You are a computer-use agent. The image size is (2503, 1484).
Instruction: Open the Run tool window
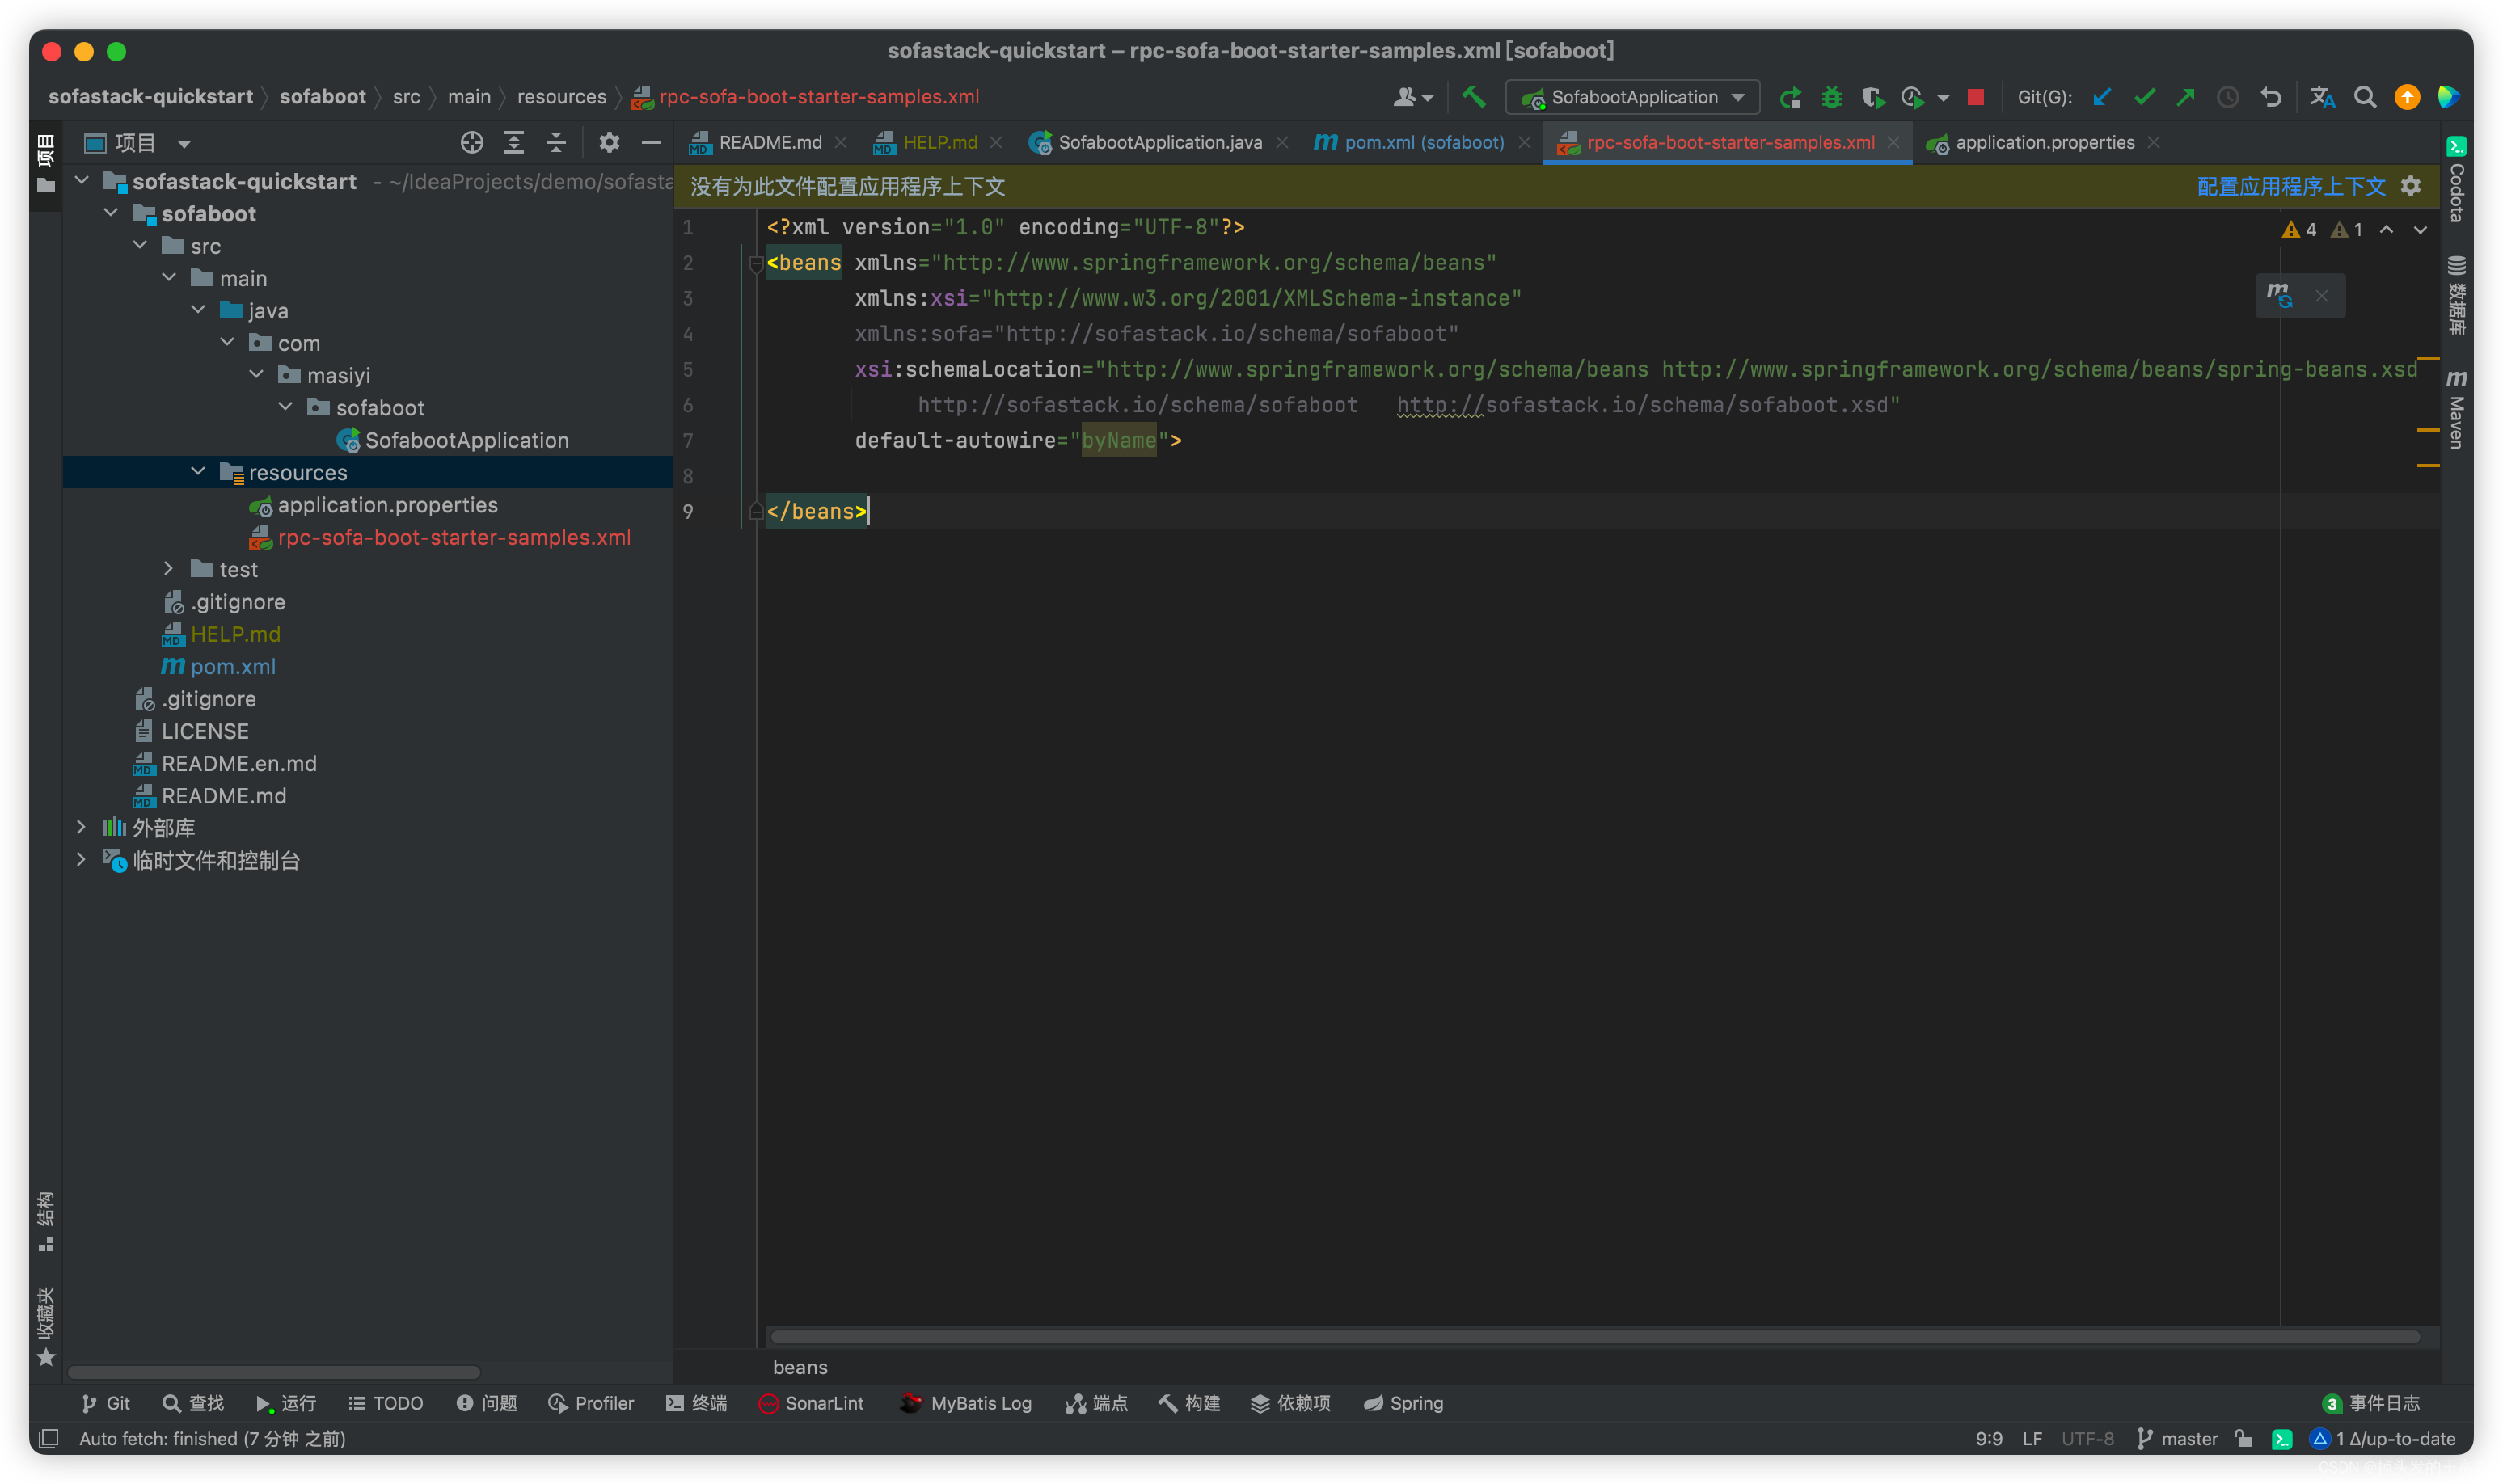click(286, 1403)
